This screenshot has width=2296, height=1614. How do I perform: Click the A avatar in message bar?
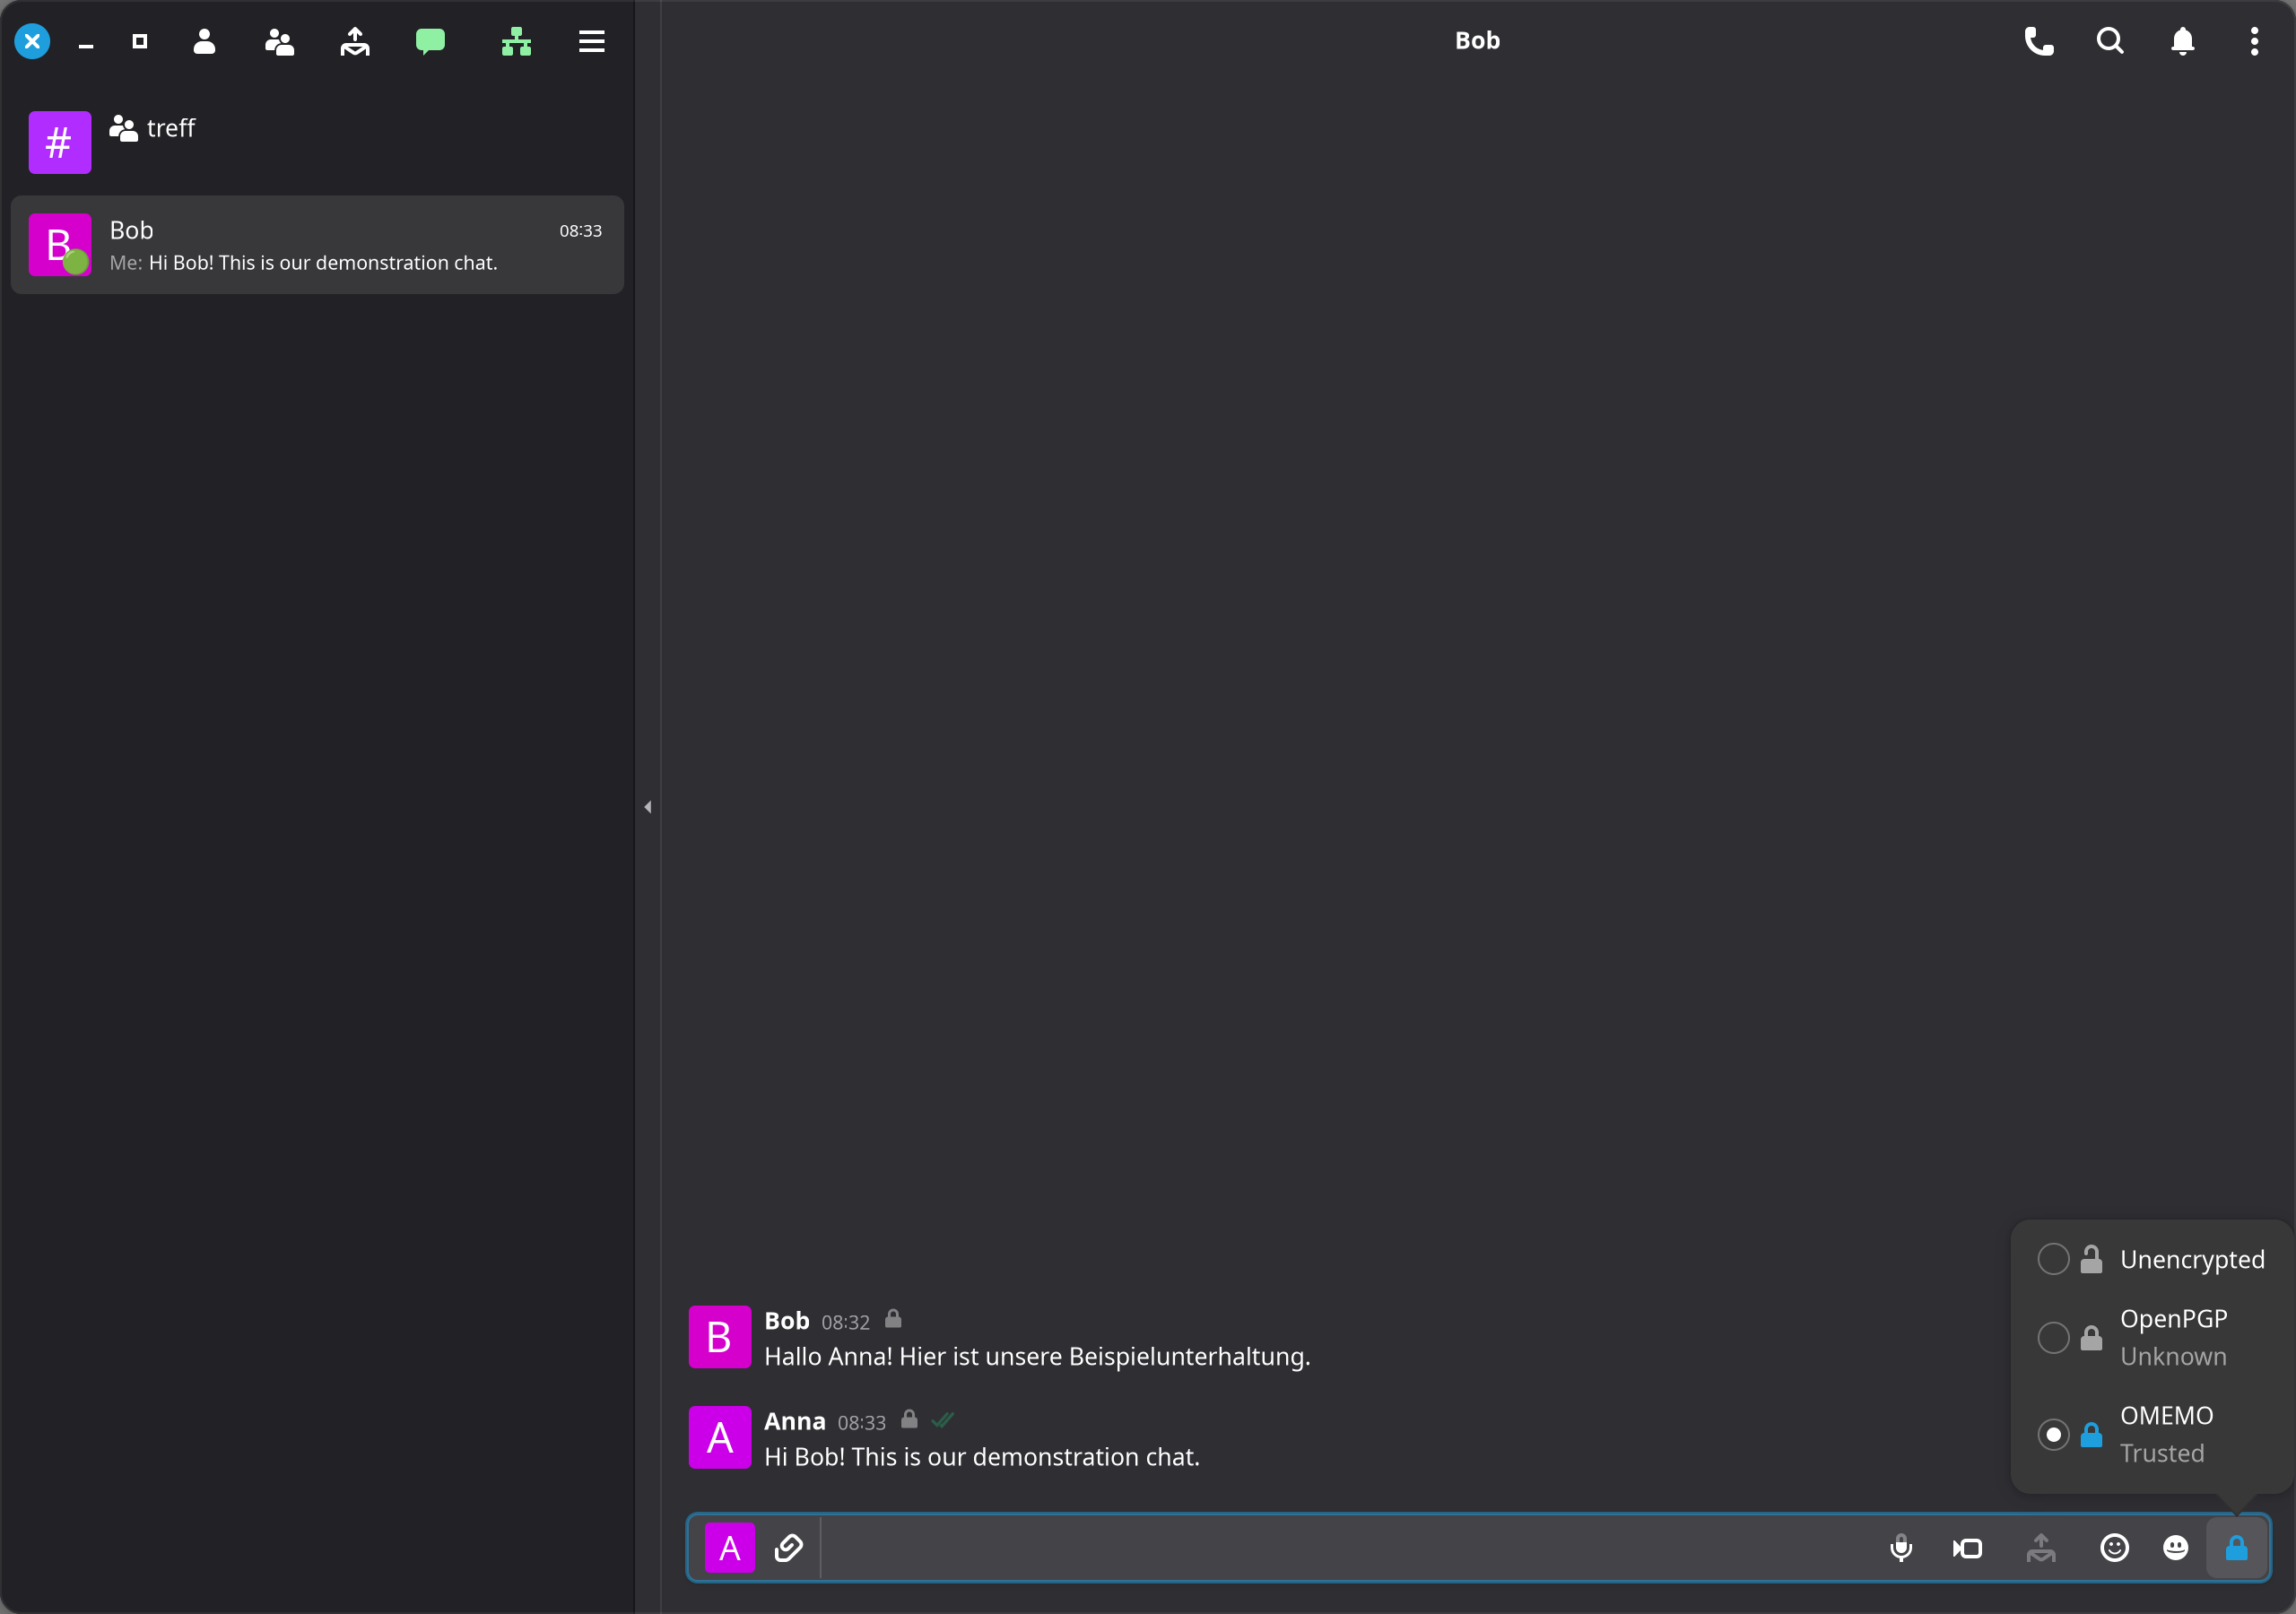[x=730, y=1548]
